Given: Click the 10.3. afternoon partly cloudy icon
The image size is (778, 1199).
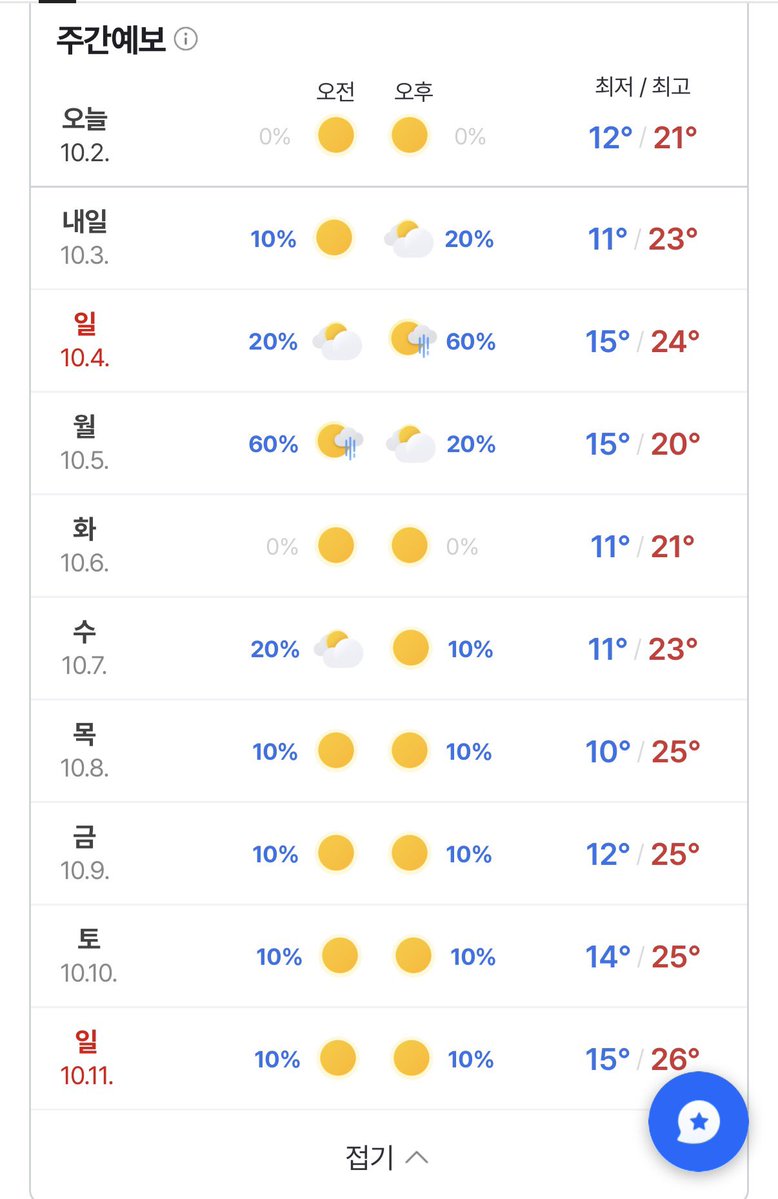Looking at the screenshot, I should pos(409,239).
